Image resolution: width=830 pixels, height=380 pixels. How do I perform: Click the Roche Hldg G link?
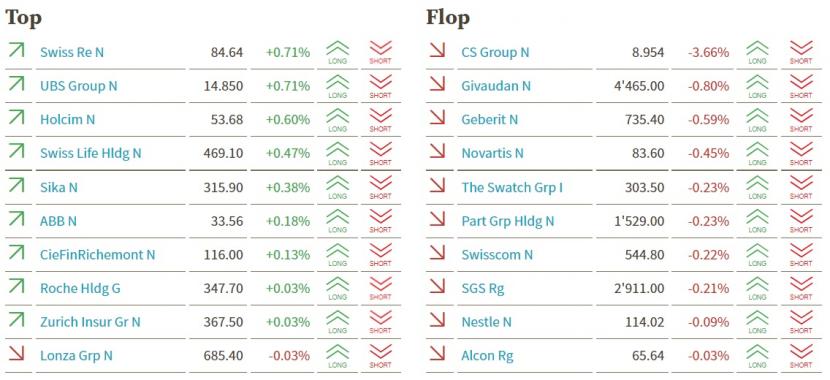click(x=80, y=288)
